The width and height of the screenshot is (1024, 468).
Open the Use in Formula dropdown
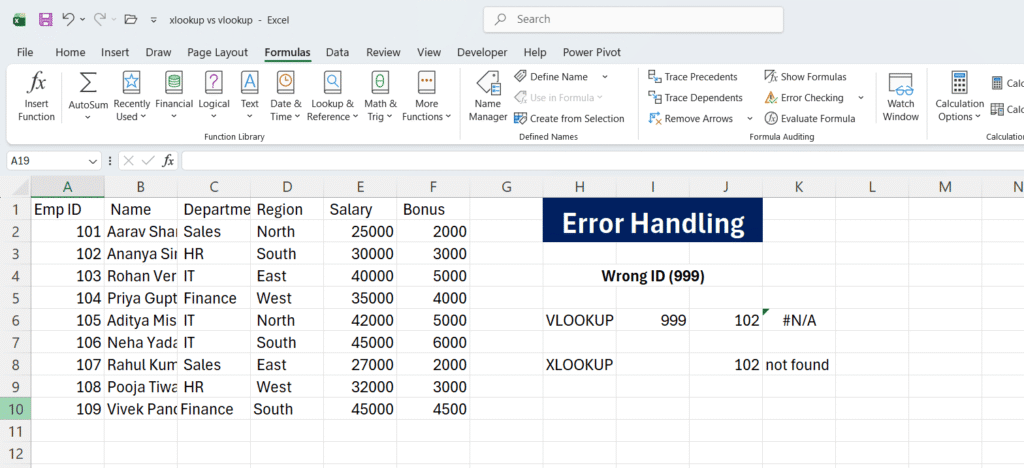(558, 98)
